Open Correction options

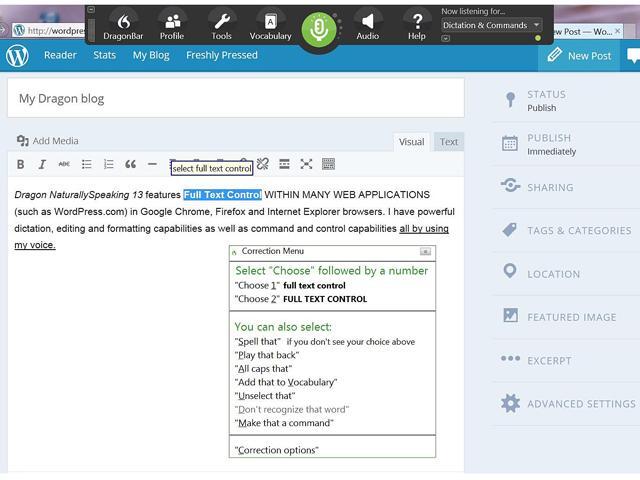point(277,450)
